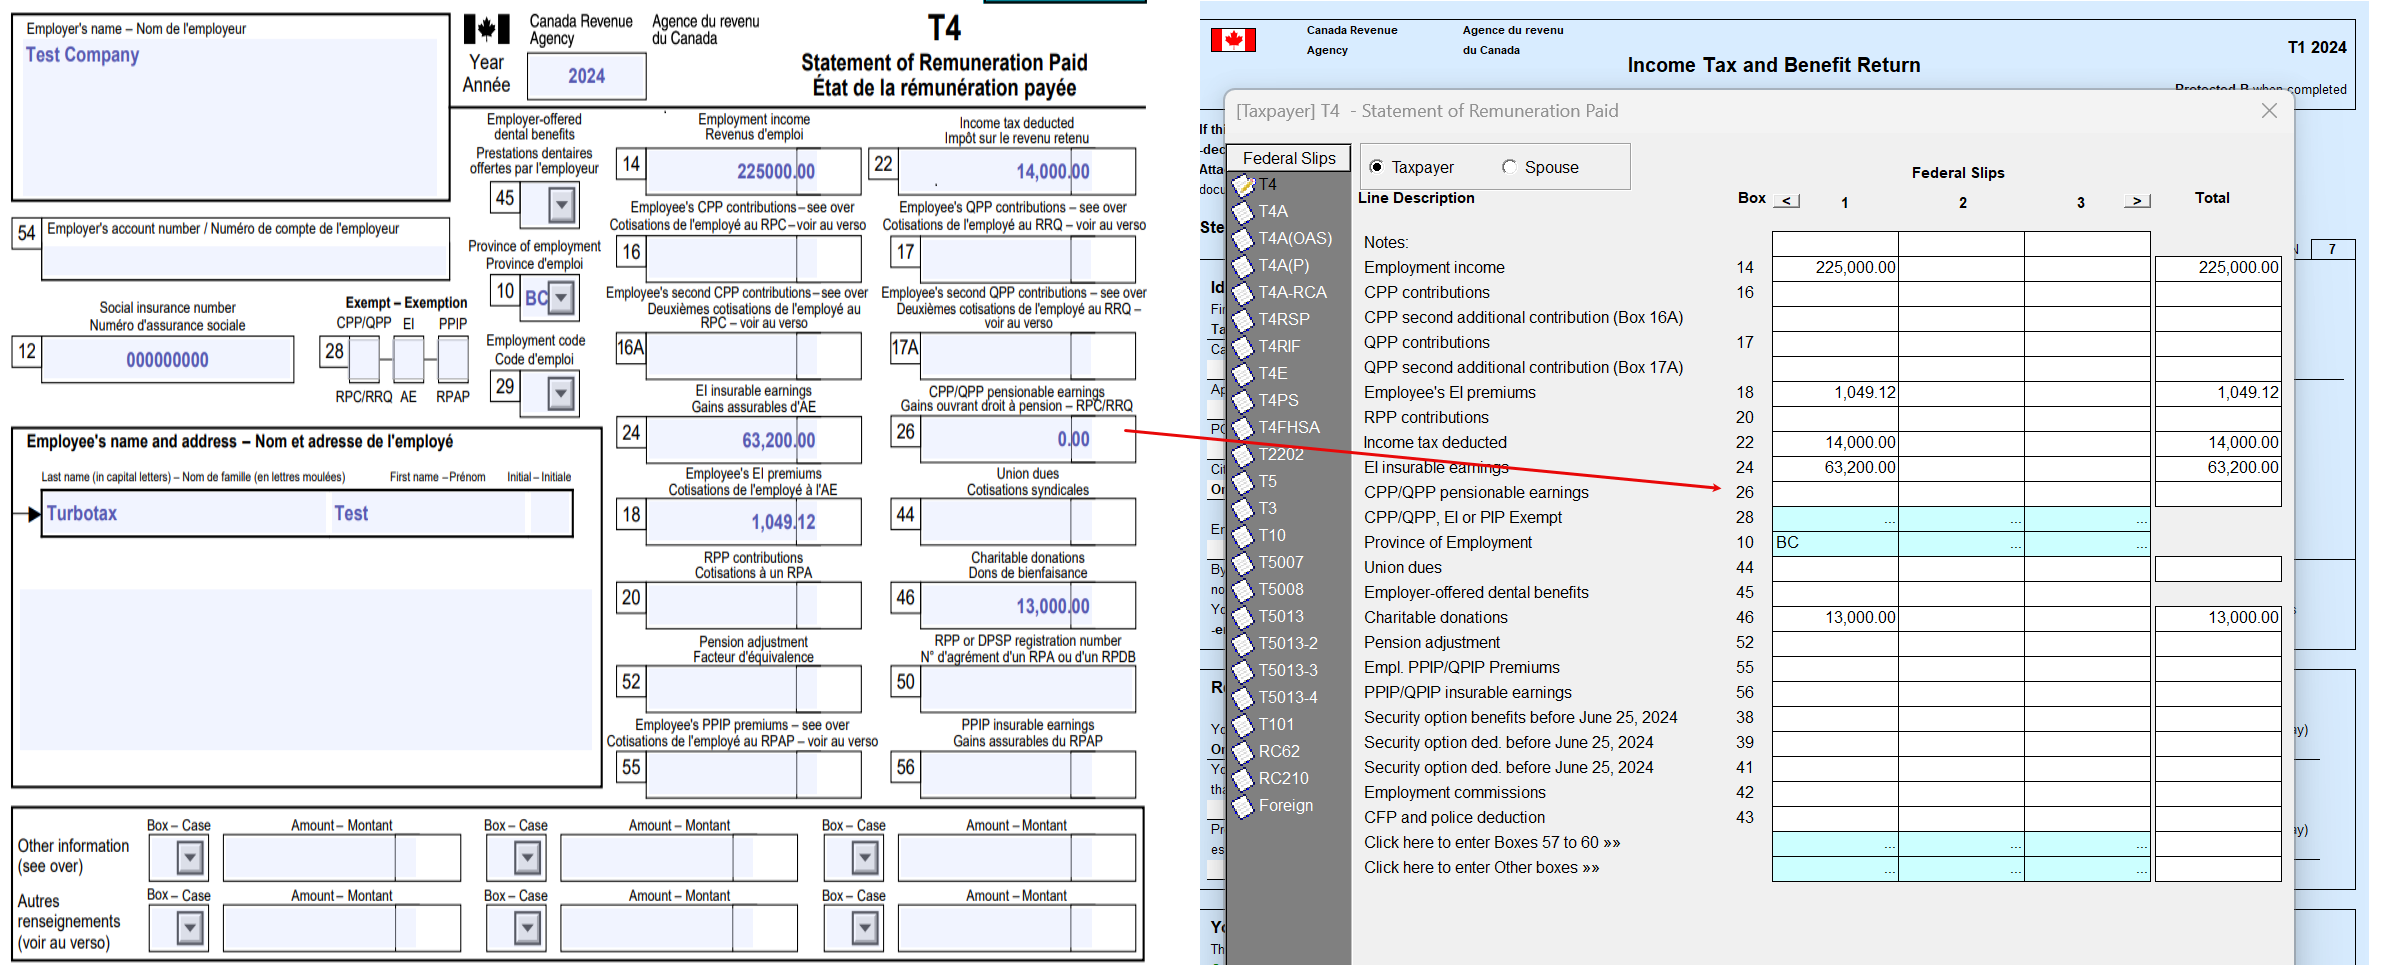The image size is (2389, 965).
Task: Click slip 1 Employment income cell 225,000.00
Action: (1835, 268)
